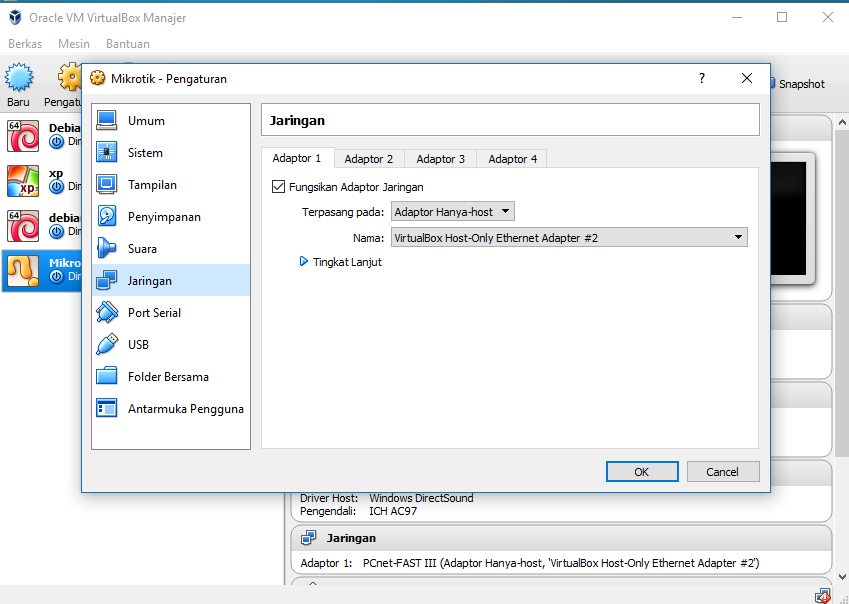Open the Suara settings category

pyautogui.click(x=171, y=248)
